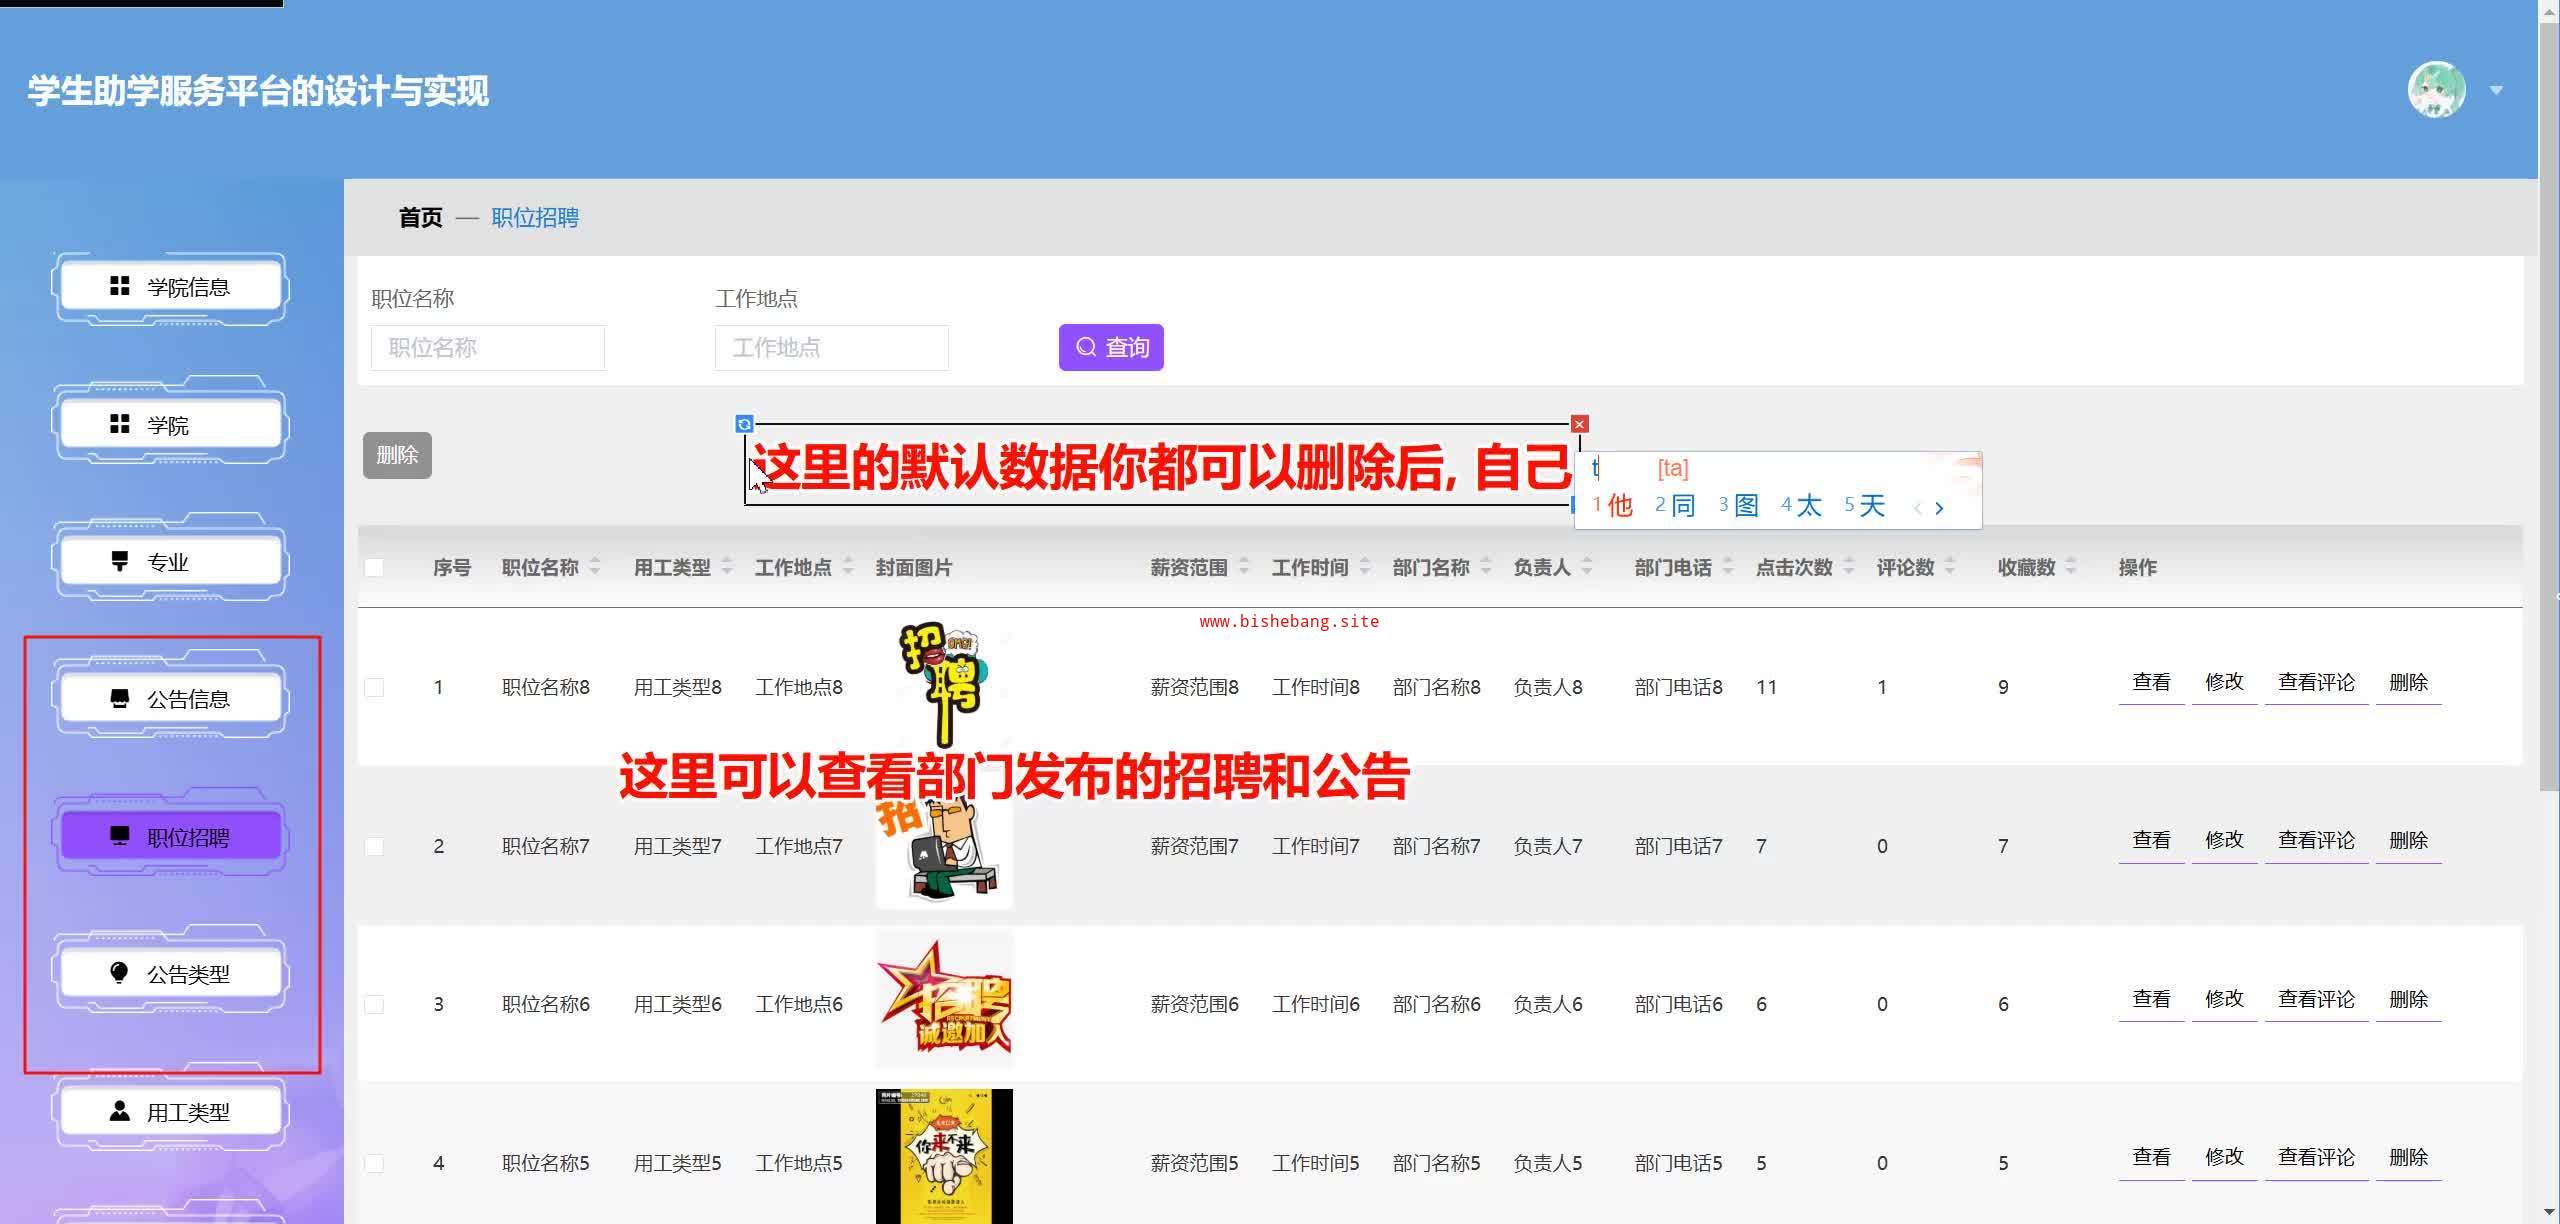Sort by the 职位名称 column arrows
Image resolution: width=2560 pixels, height=1224 pixels.
tap(595, 567)
